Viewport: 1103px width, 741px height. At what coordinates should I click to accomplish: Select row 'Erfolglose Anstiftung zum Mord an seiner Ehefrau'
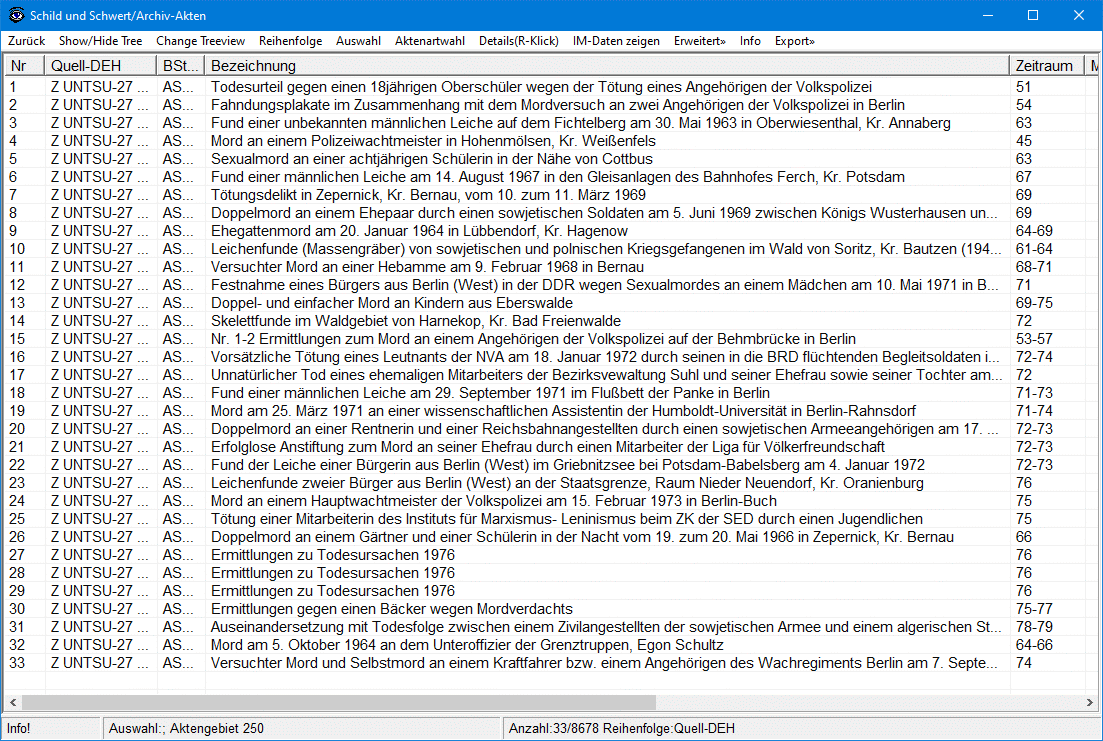(550, 447)
